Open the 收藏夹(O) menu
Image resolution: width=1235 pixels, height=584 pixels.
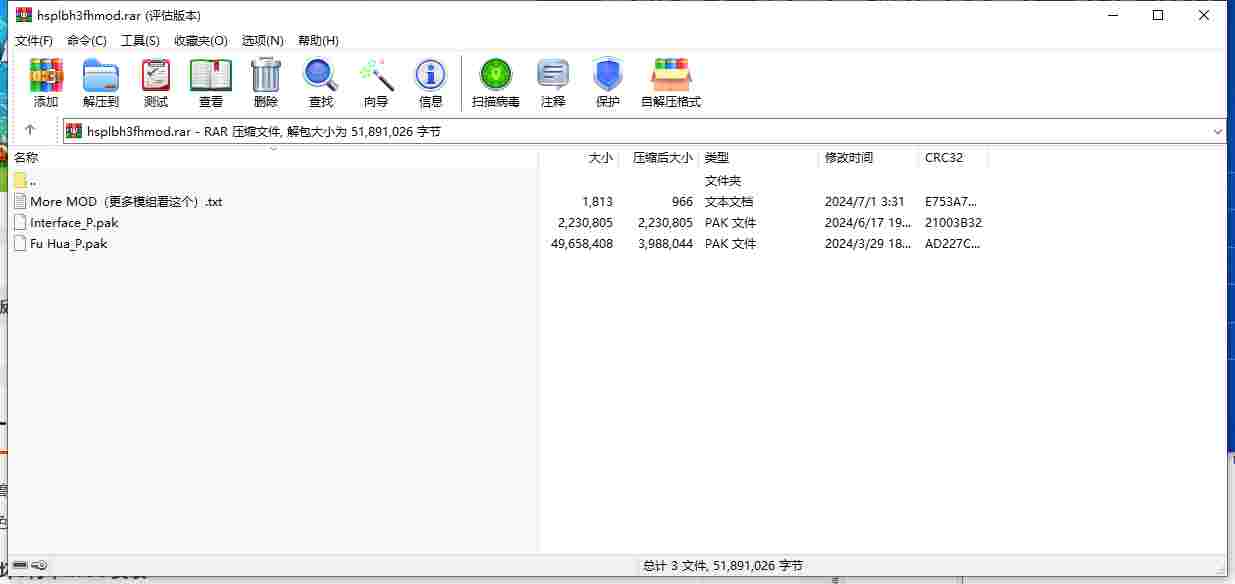(201, 40)
